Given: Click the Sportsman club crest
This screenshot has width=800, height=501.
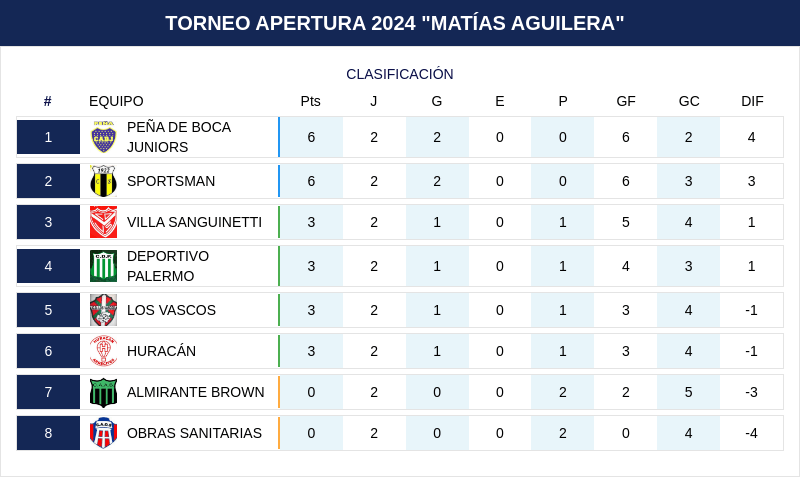Looking at the screenshot, I should tap(104, 181).
